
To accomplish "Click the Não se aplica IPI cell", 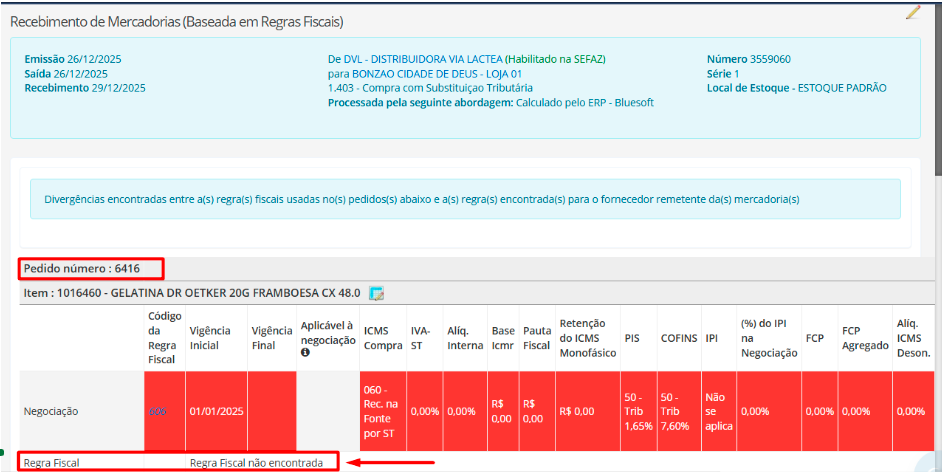I will (718, 411).
